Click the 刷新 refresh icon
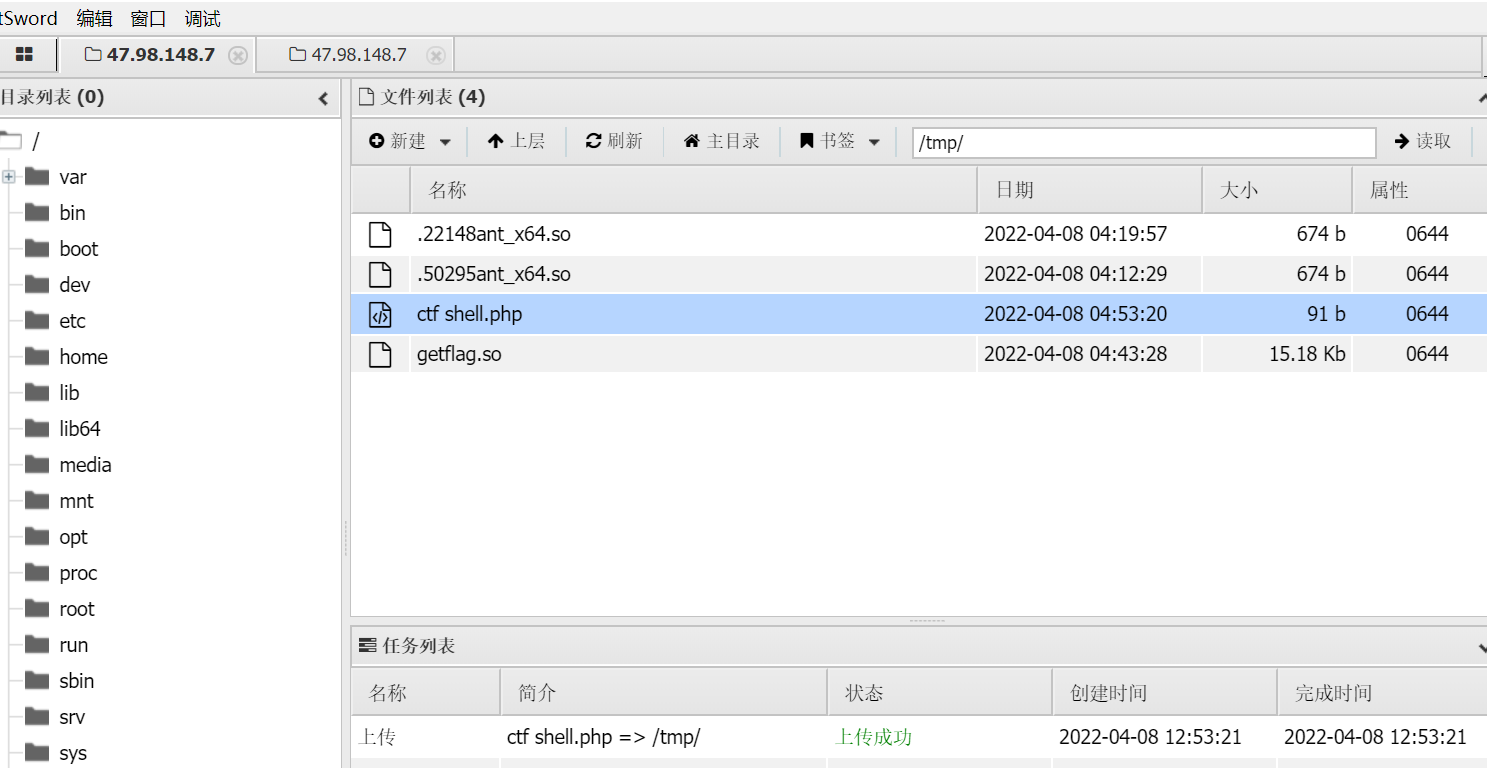1487x768 pixels. pyautogui.click(x=593, y=140)
